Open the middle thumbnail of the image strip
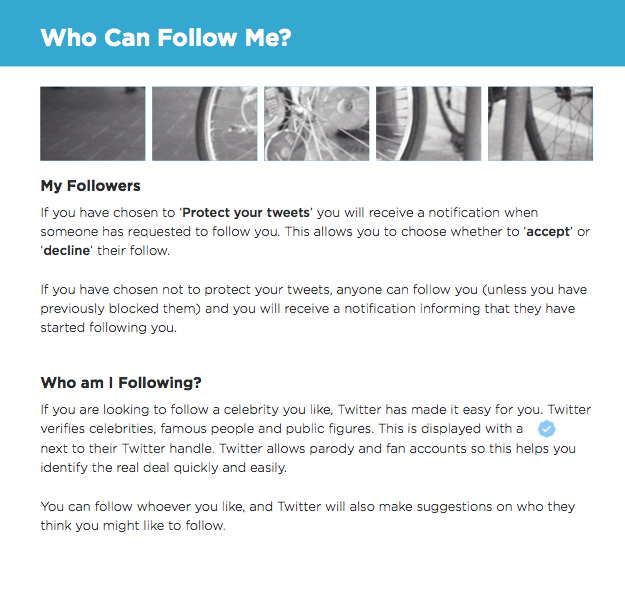The image size is (625, 595). 316,123
